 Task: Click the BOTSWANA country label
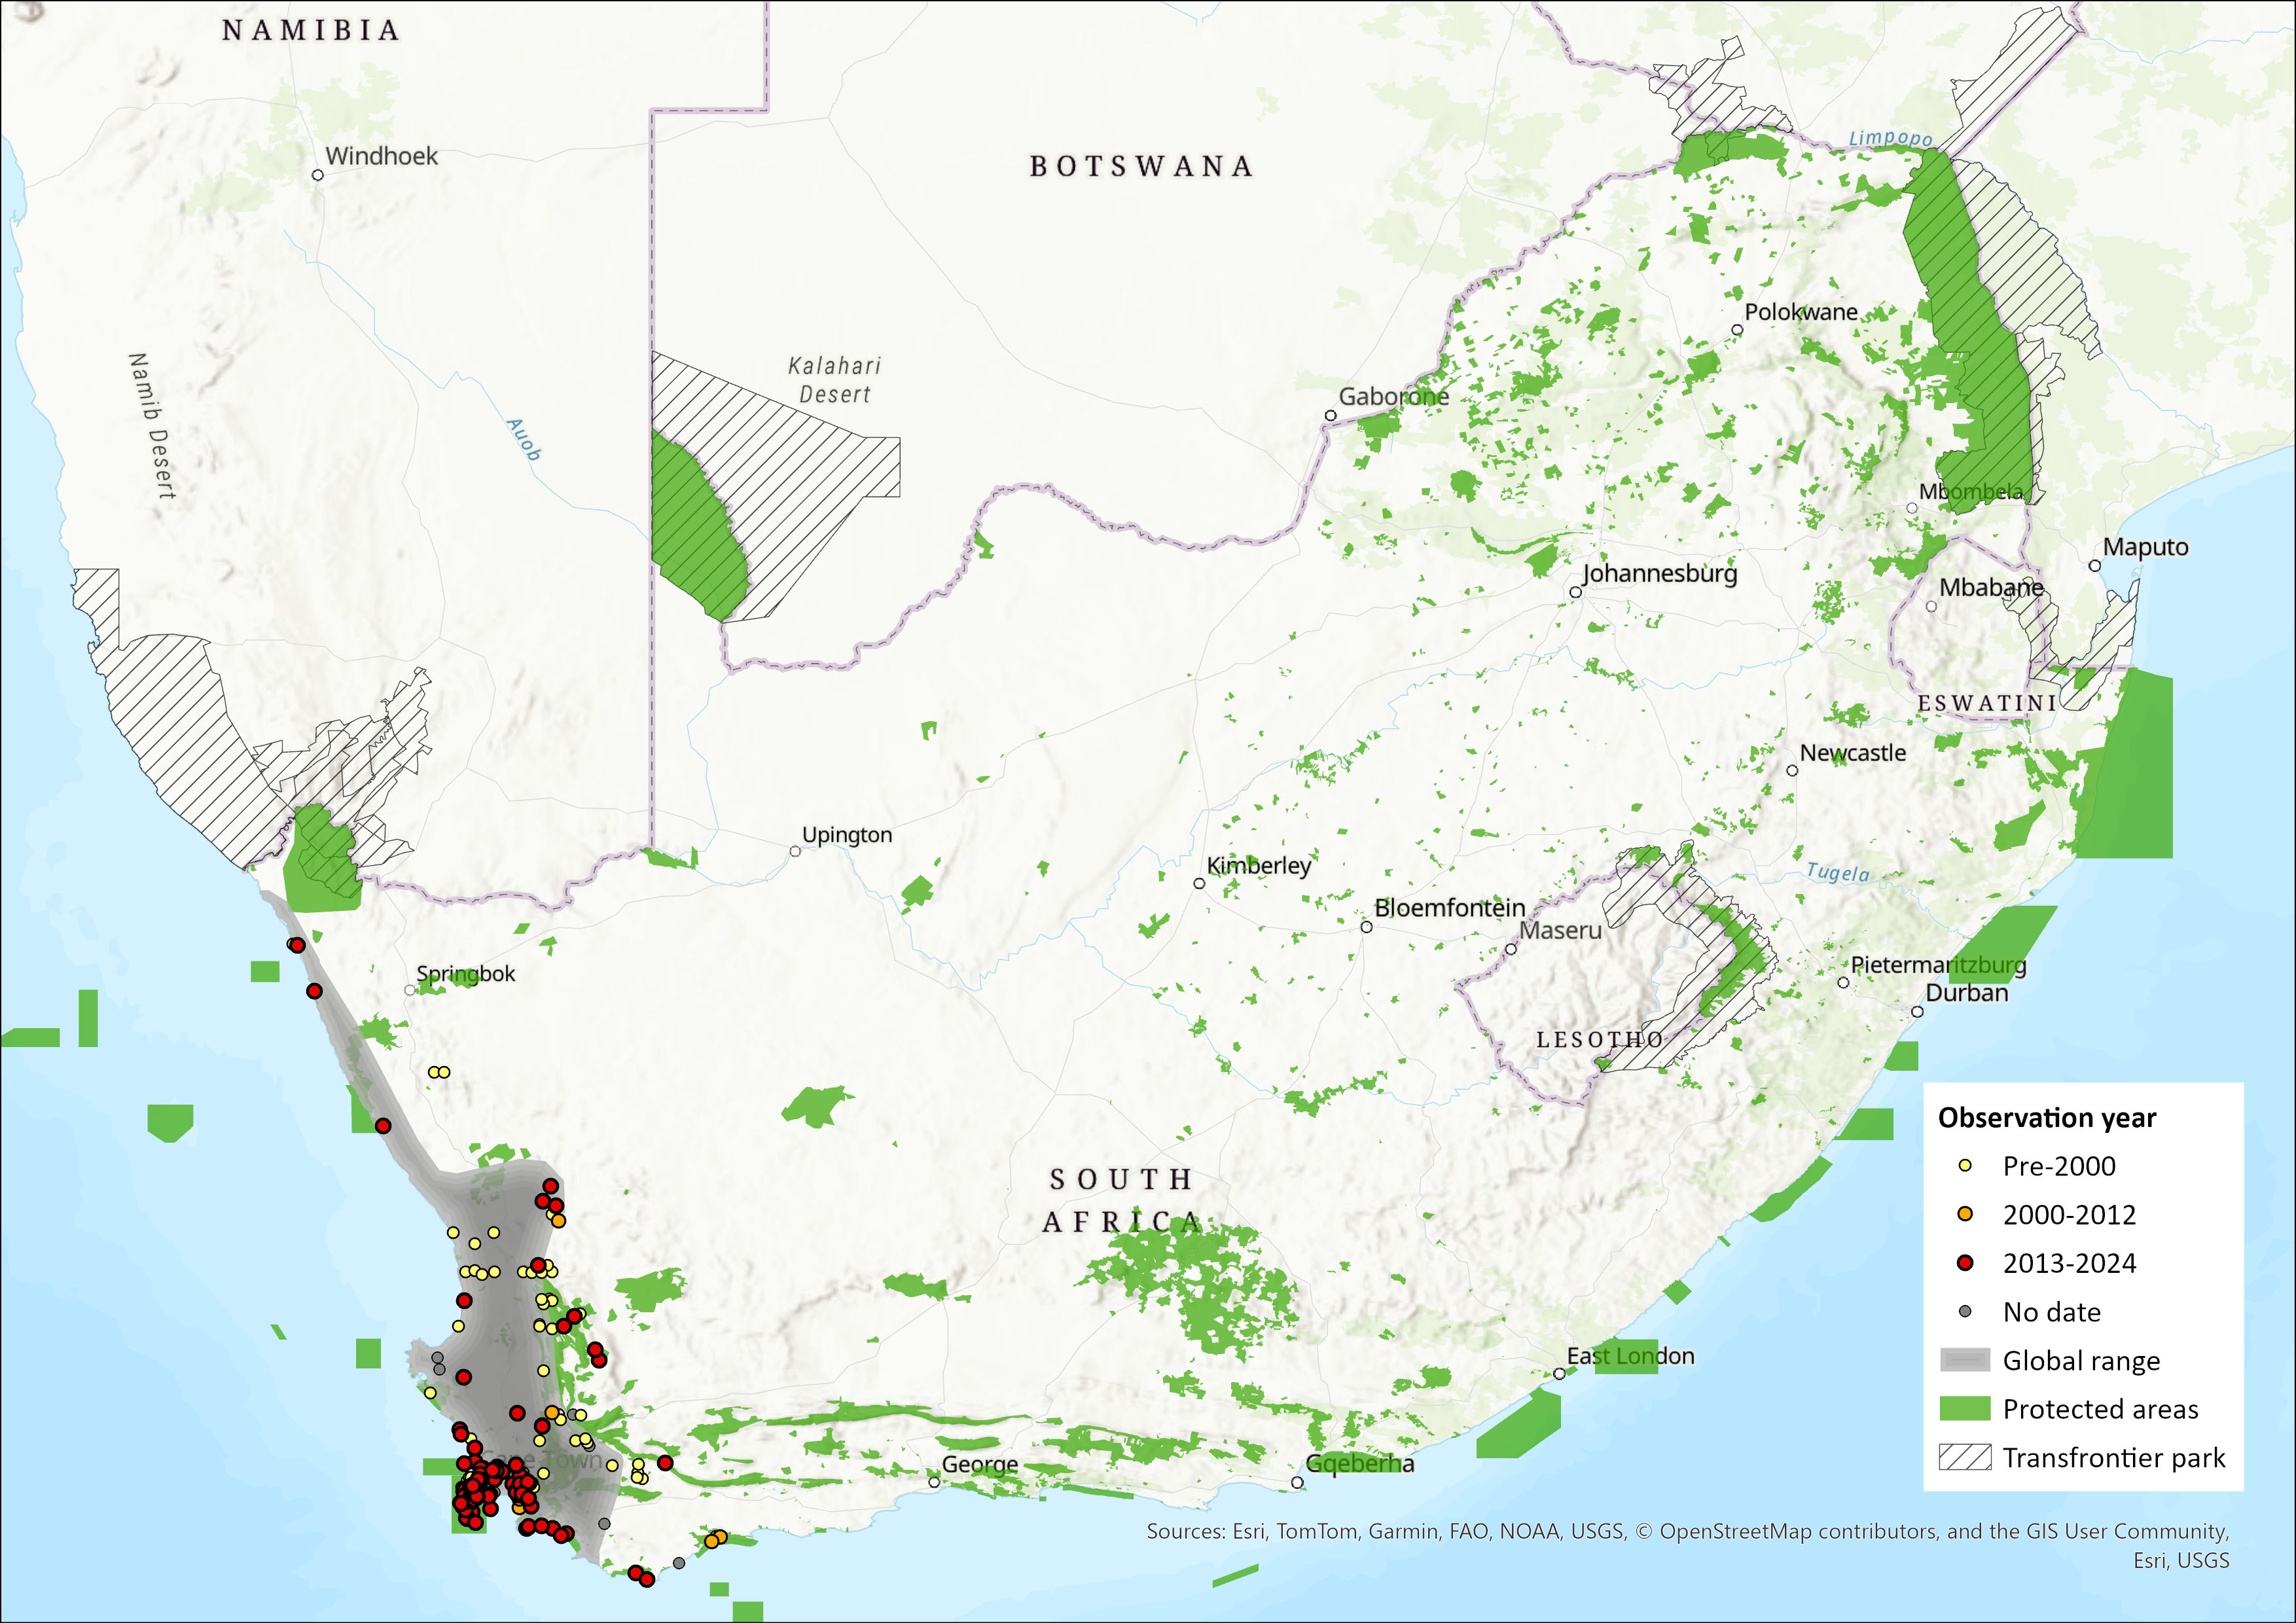pyautogui.click(x=1141, y=166)
